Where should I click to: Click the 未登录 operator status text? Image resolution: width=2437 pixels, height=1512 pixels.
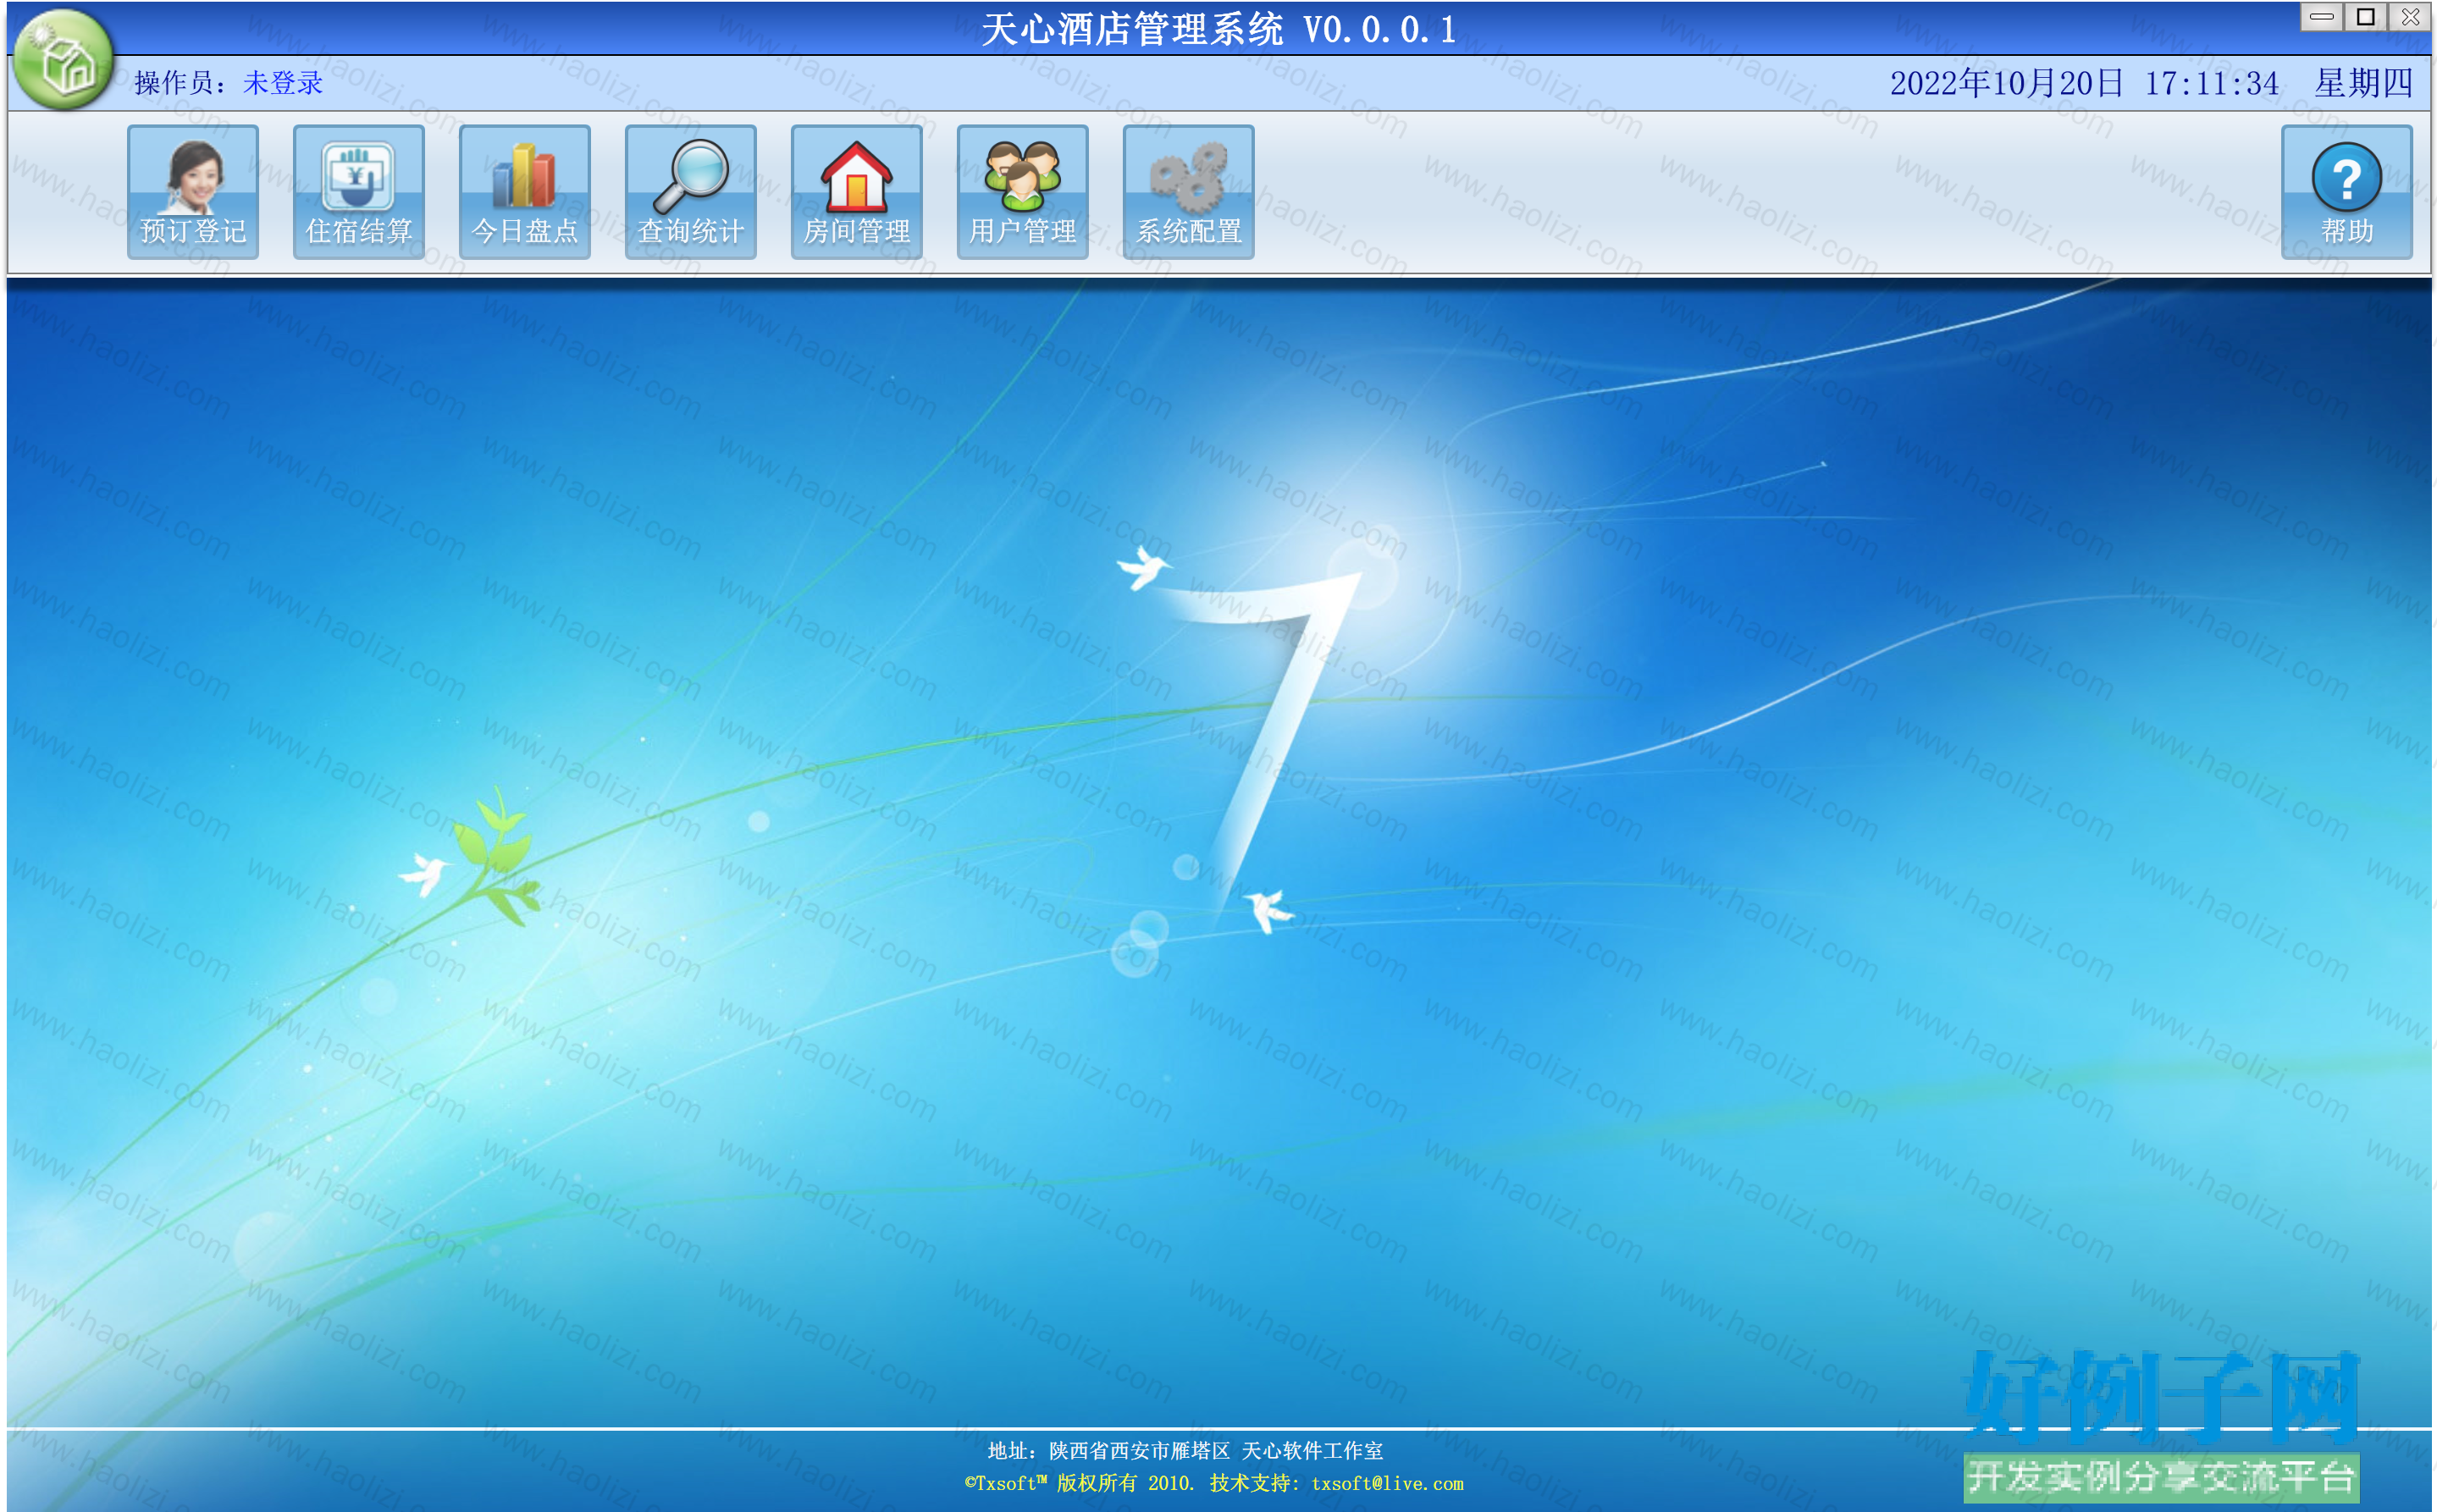pyautogui.click(x=283, y=83)
